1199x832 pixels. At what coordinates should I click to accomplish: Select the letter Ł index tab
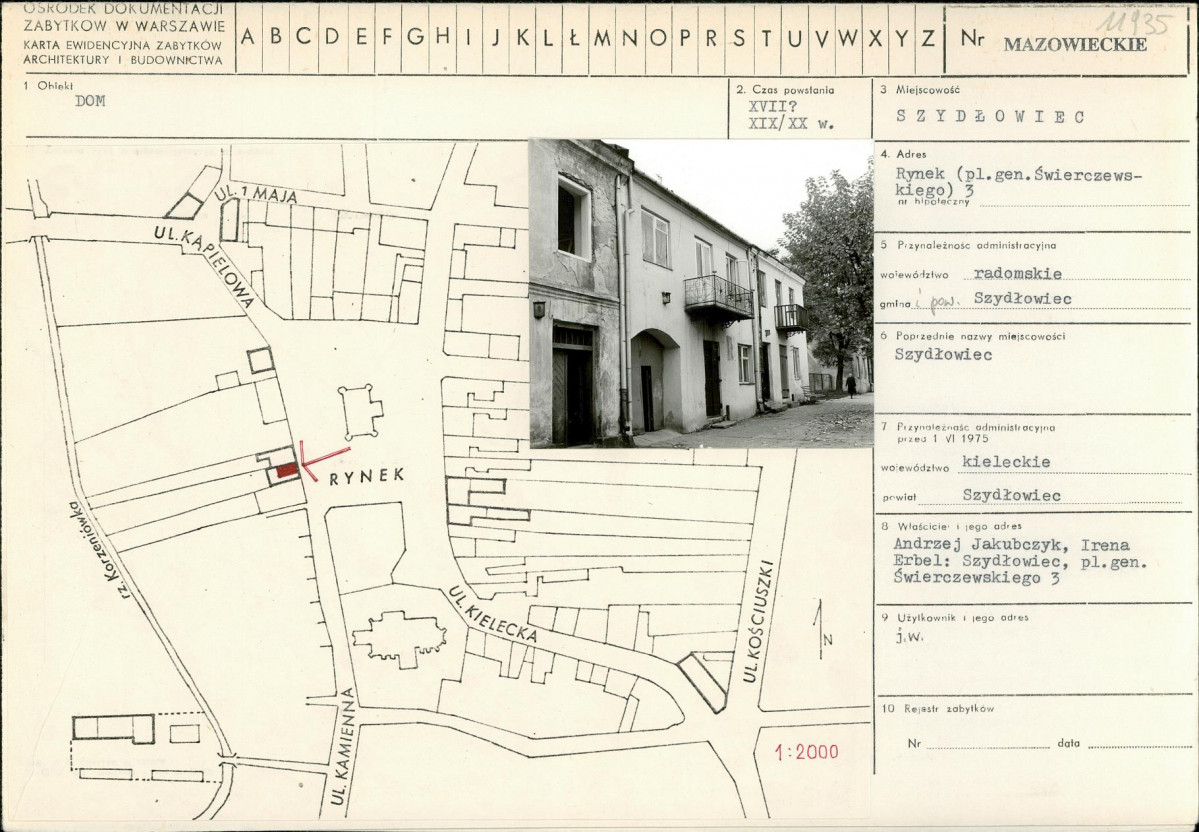[x=574, y=38]
